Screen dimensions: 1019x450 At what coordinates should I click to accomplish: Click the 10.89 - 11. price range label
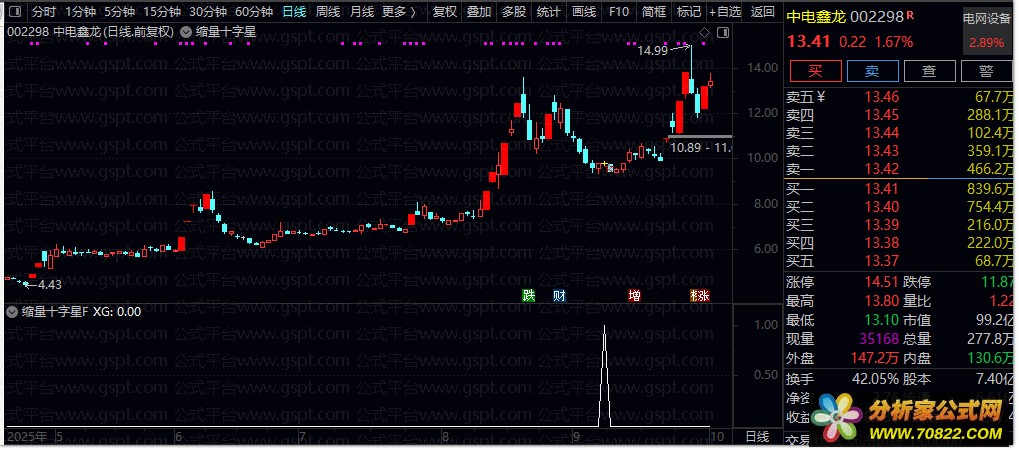[700, 148]
